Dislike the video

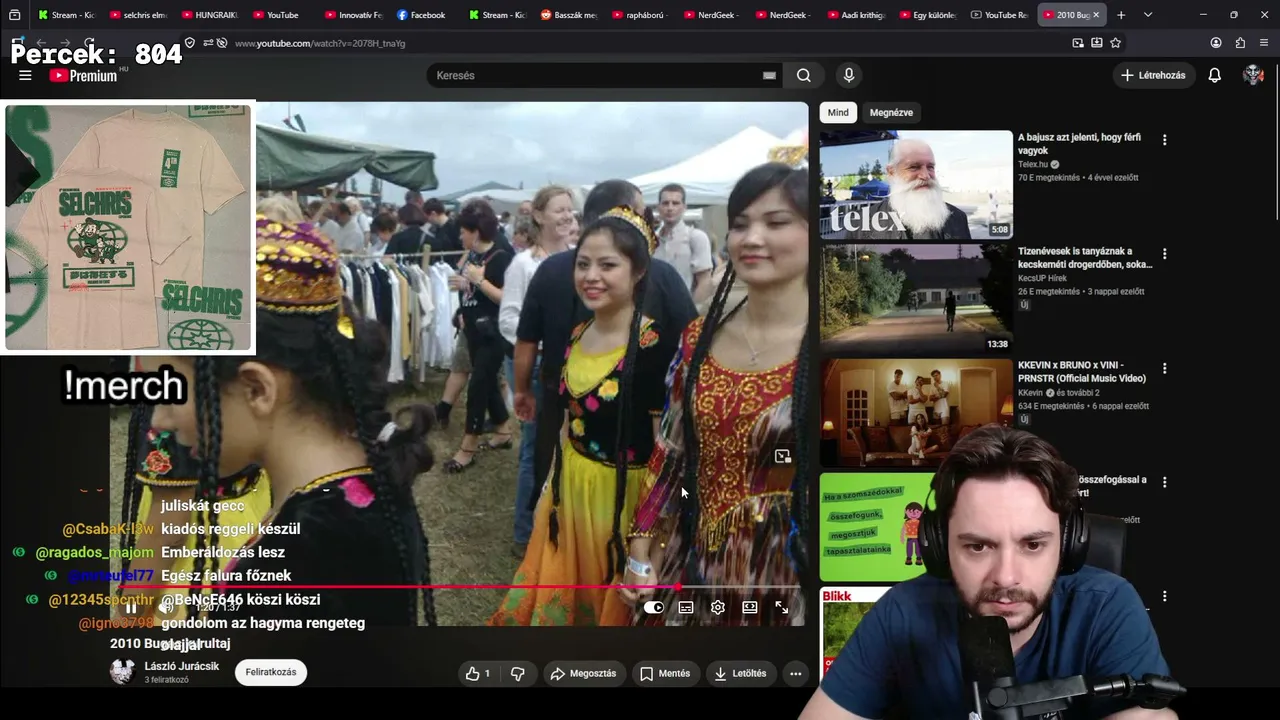[x=517, y=673]
